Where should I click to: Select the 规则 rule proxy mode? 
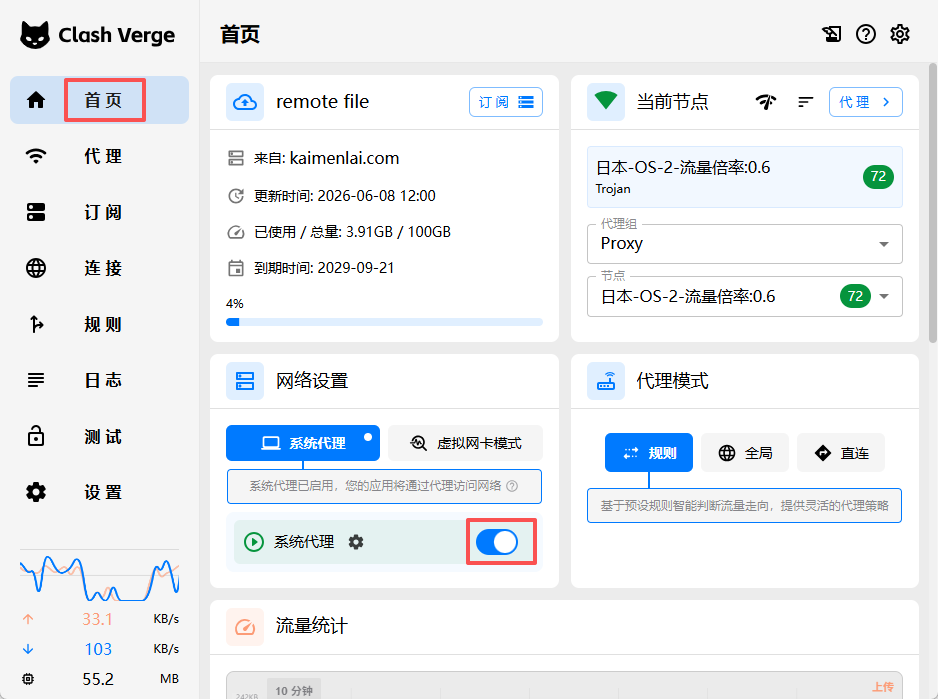coord(649,452)
